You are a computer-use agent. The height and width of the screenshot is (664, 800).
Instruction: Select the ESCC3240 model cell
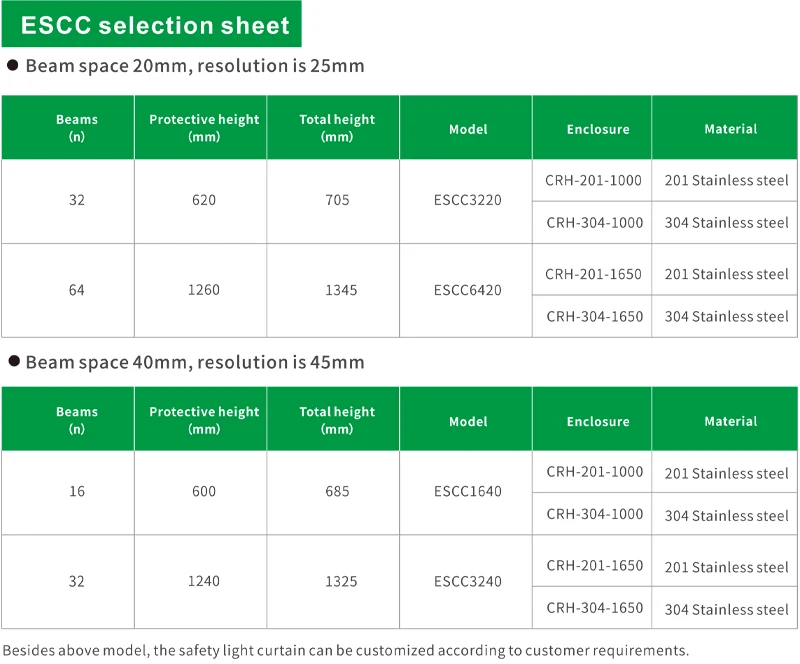point(467,581)
